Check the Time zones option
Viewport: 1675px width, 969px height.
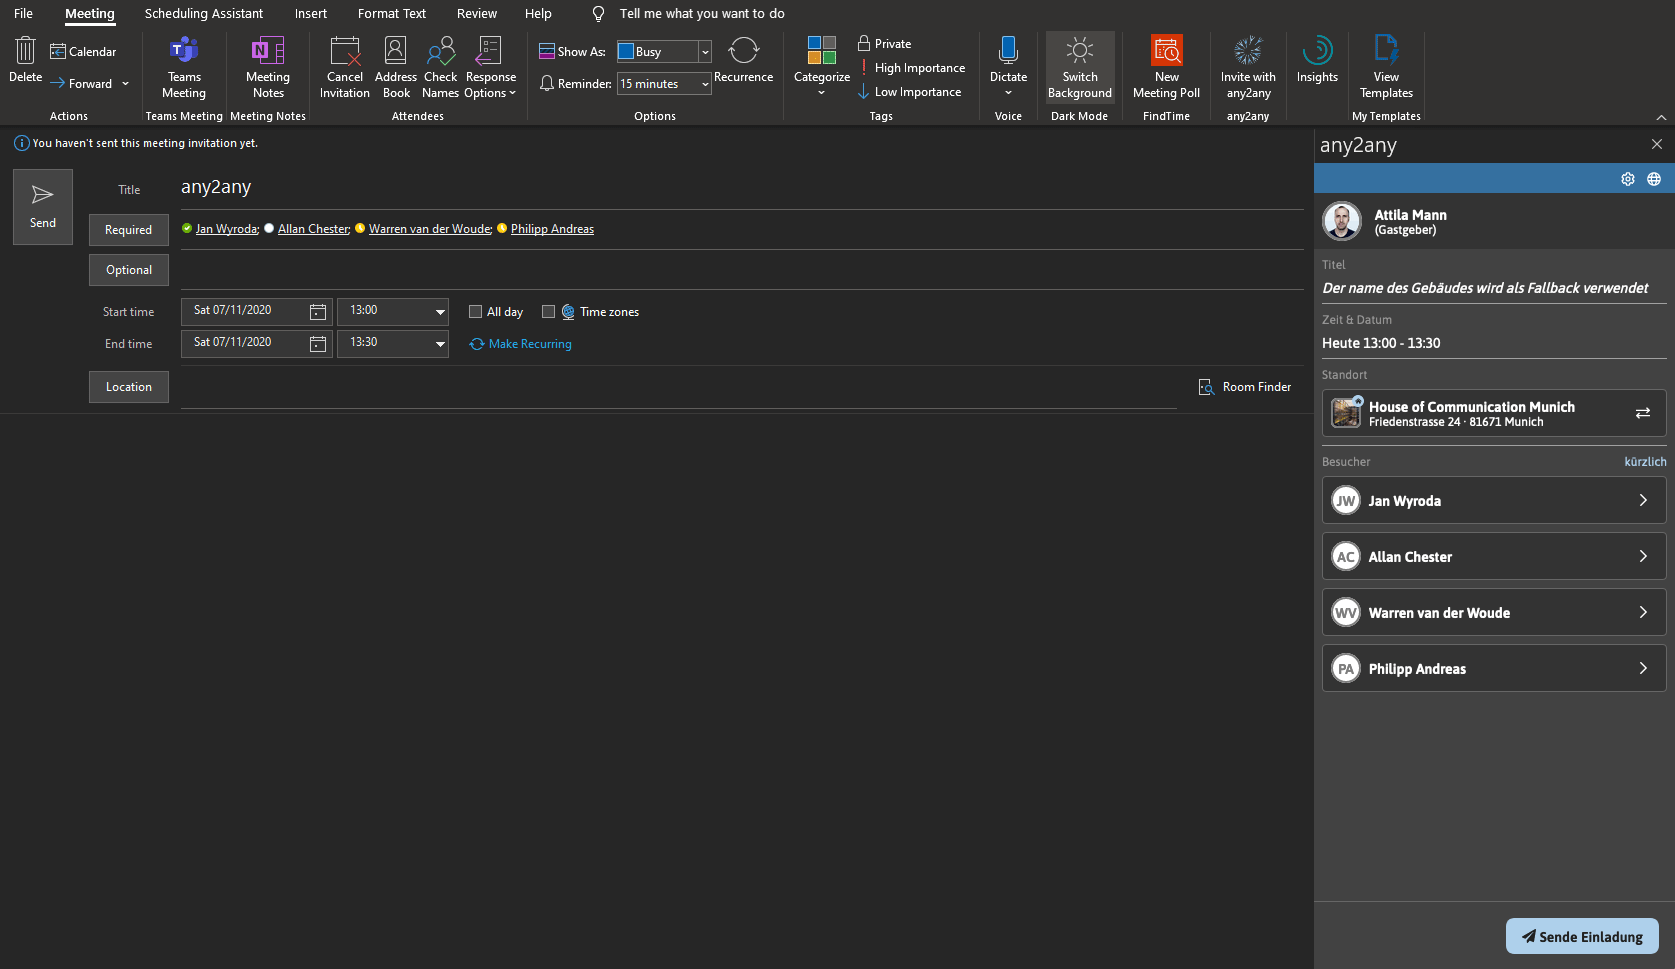click(548, 311)
